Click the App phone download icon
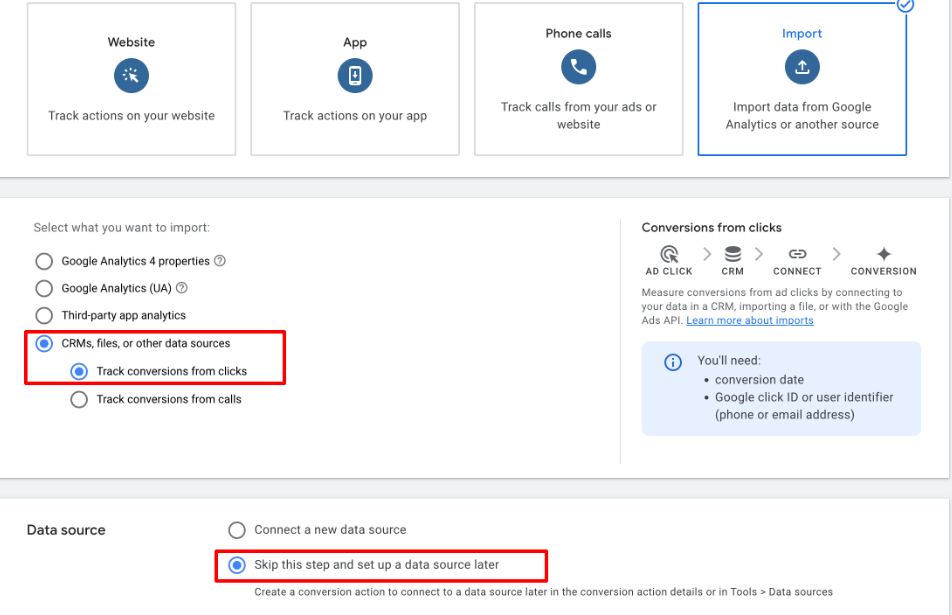The height and width of the screenshot is (615, 952). point(355,76)
